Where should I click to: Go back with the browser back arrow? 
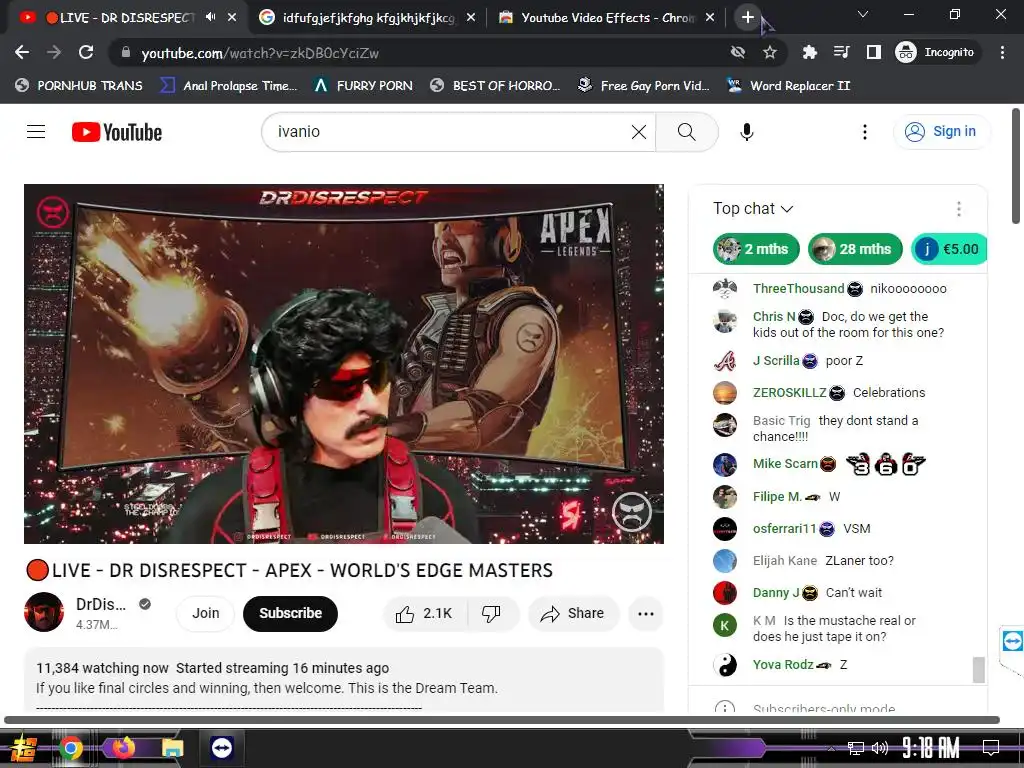(x=22, y=52)
